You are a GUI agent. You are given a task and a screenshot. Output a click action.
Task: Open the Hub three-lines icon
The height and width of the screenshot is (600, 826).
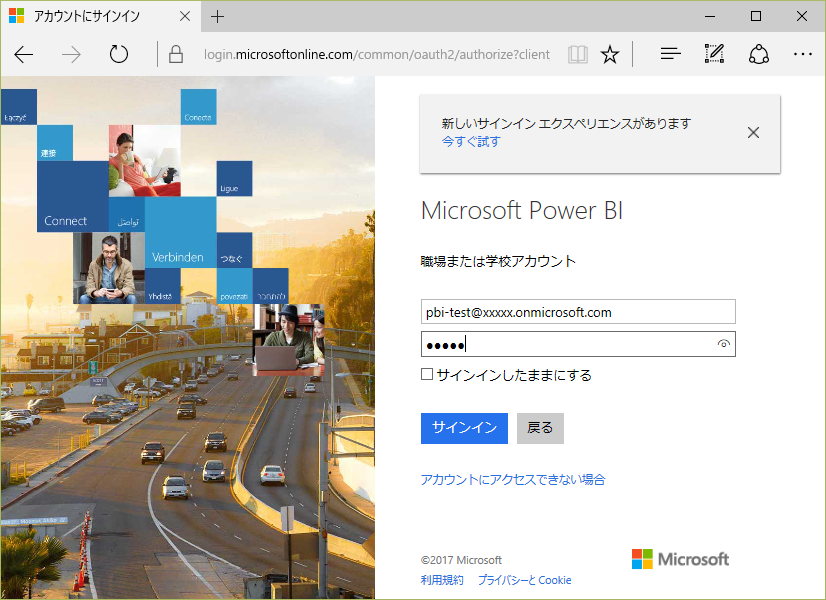click(671, 54)
